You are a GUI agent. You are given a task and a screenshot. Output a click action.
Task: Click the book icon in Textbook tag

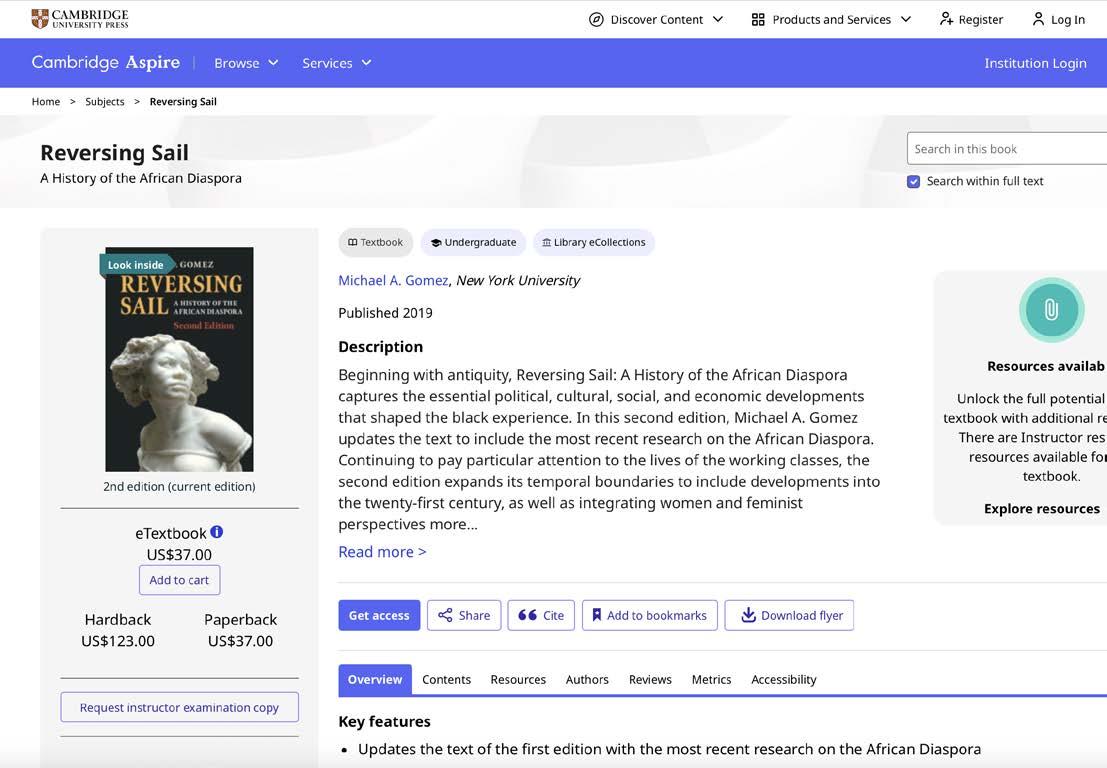(352, 242)
